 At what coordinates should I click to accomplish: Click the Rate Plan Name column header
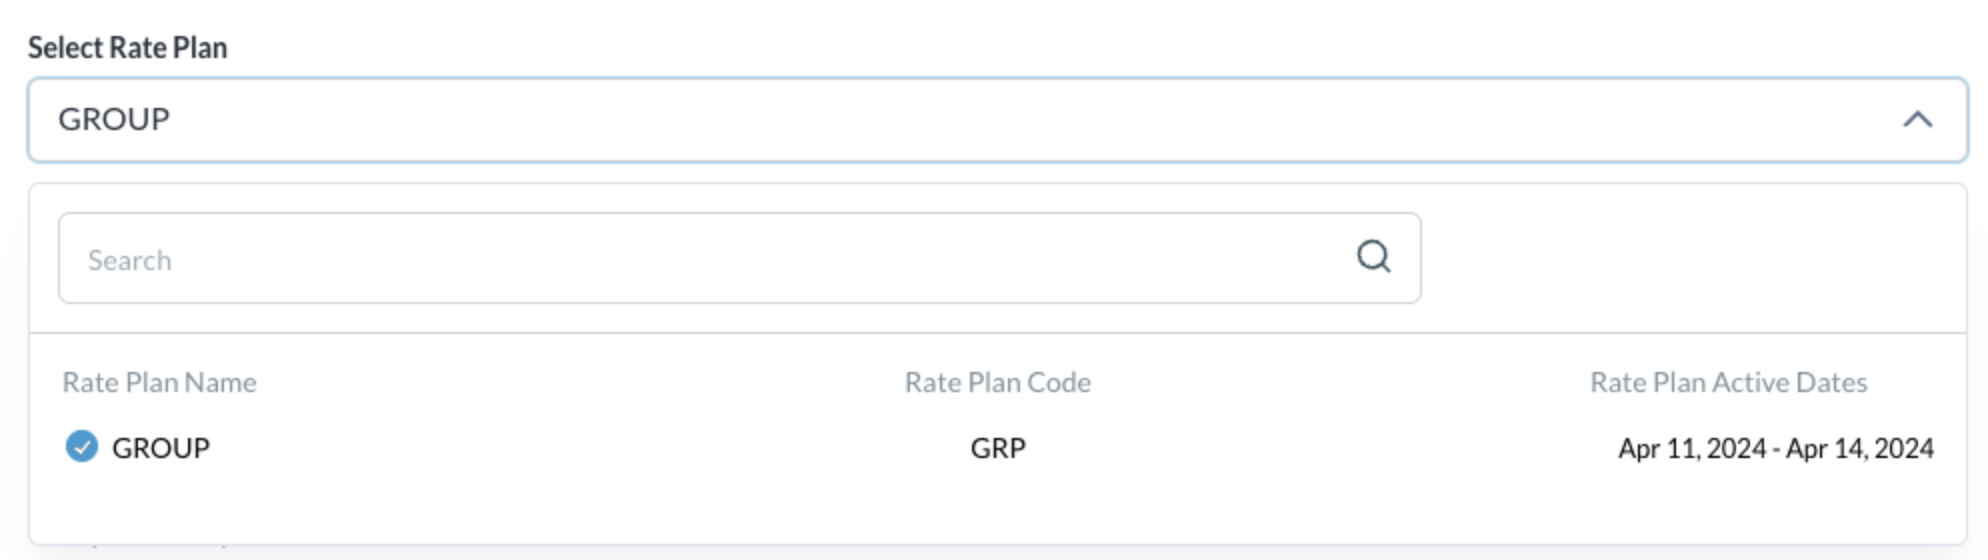point(159,382)
